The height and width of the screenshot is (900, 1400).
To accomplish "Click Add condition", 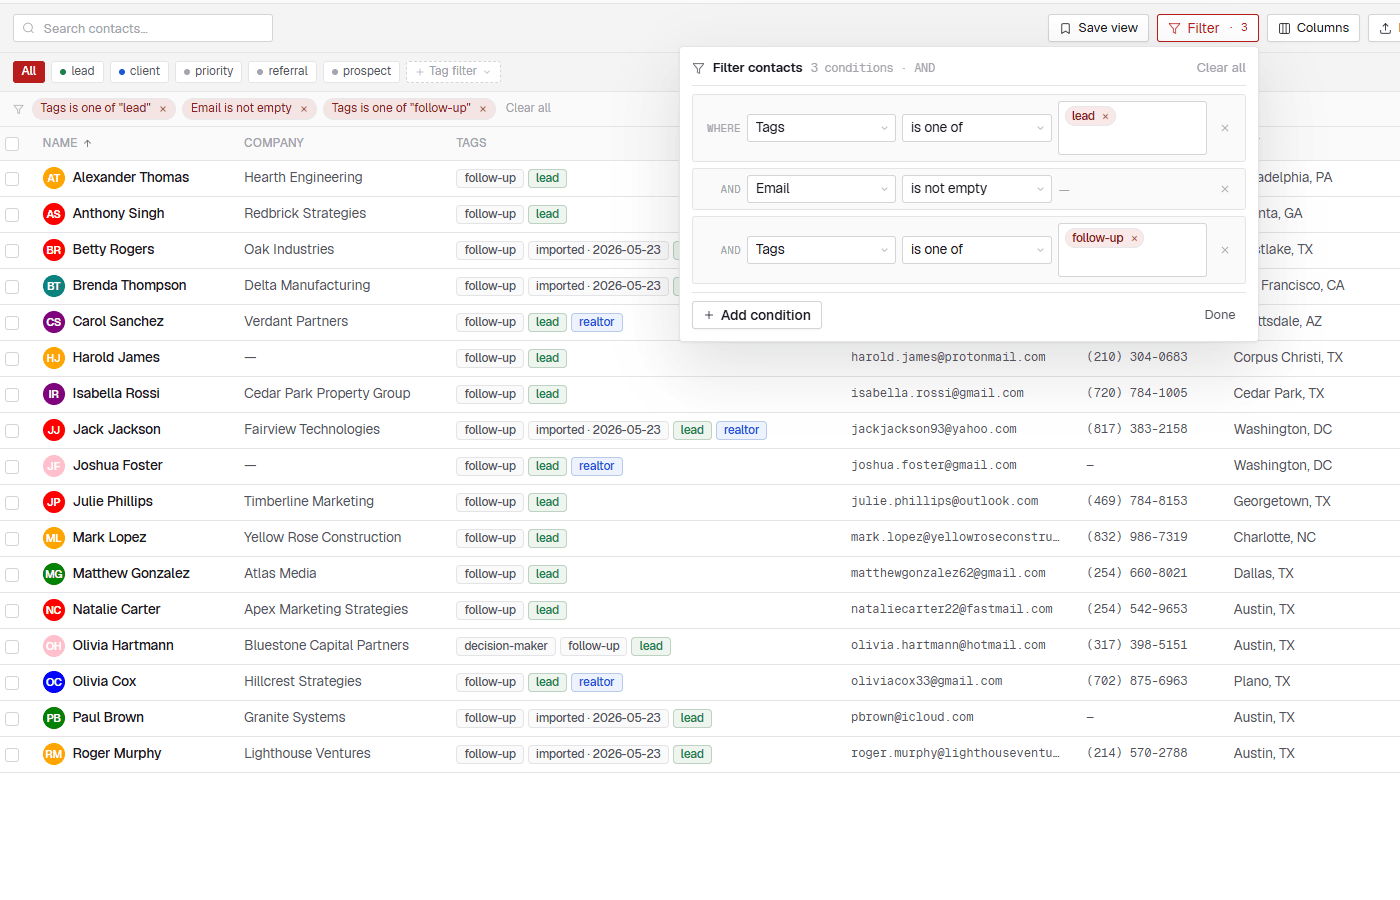I will (x=757, y=316).
